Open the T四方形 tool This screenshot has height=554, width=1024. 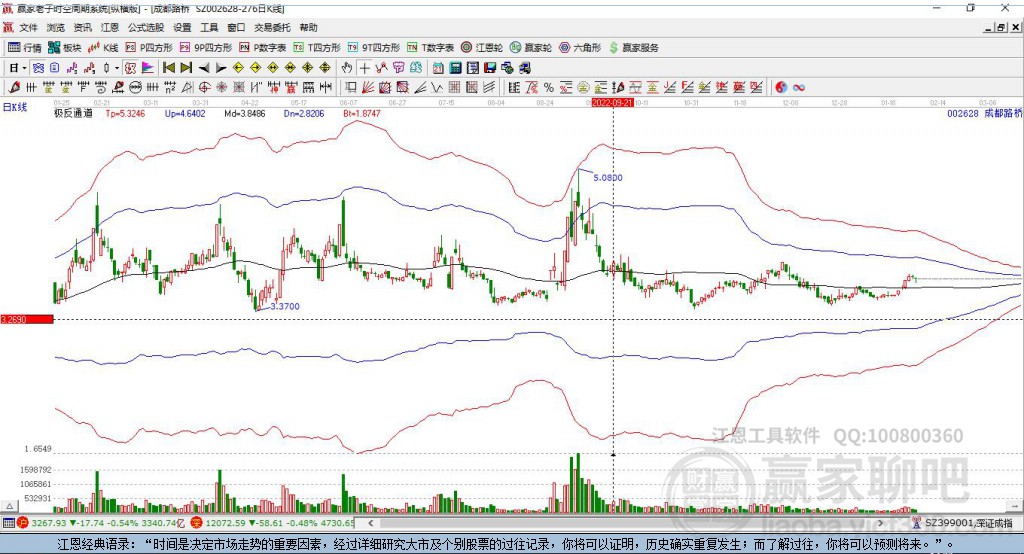[317, 48]
